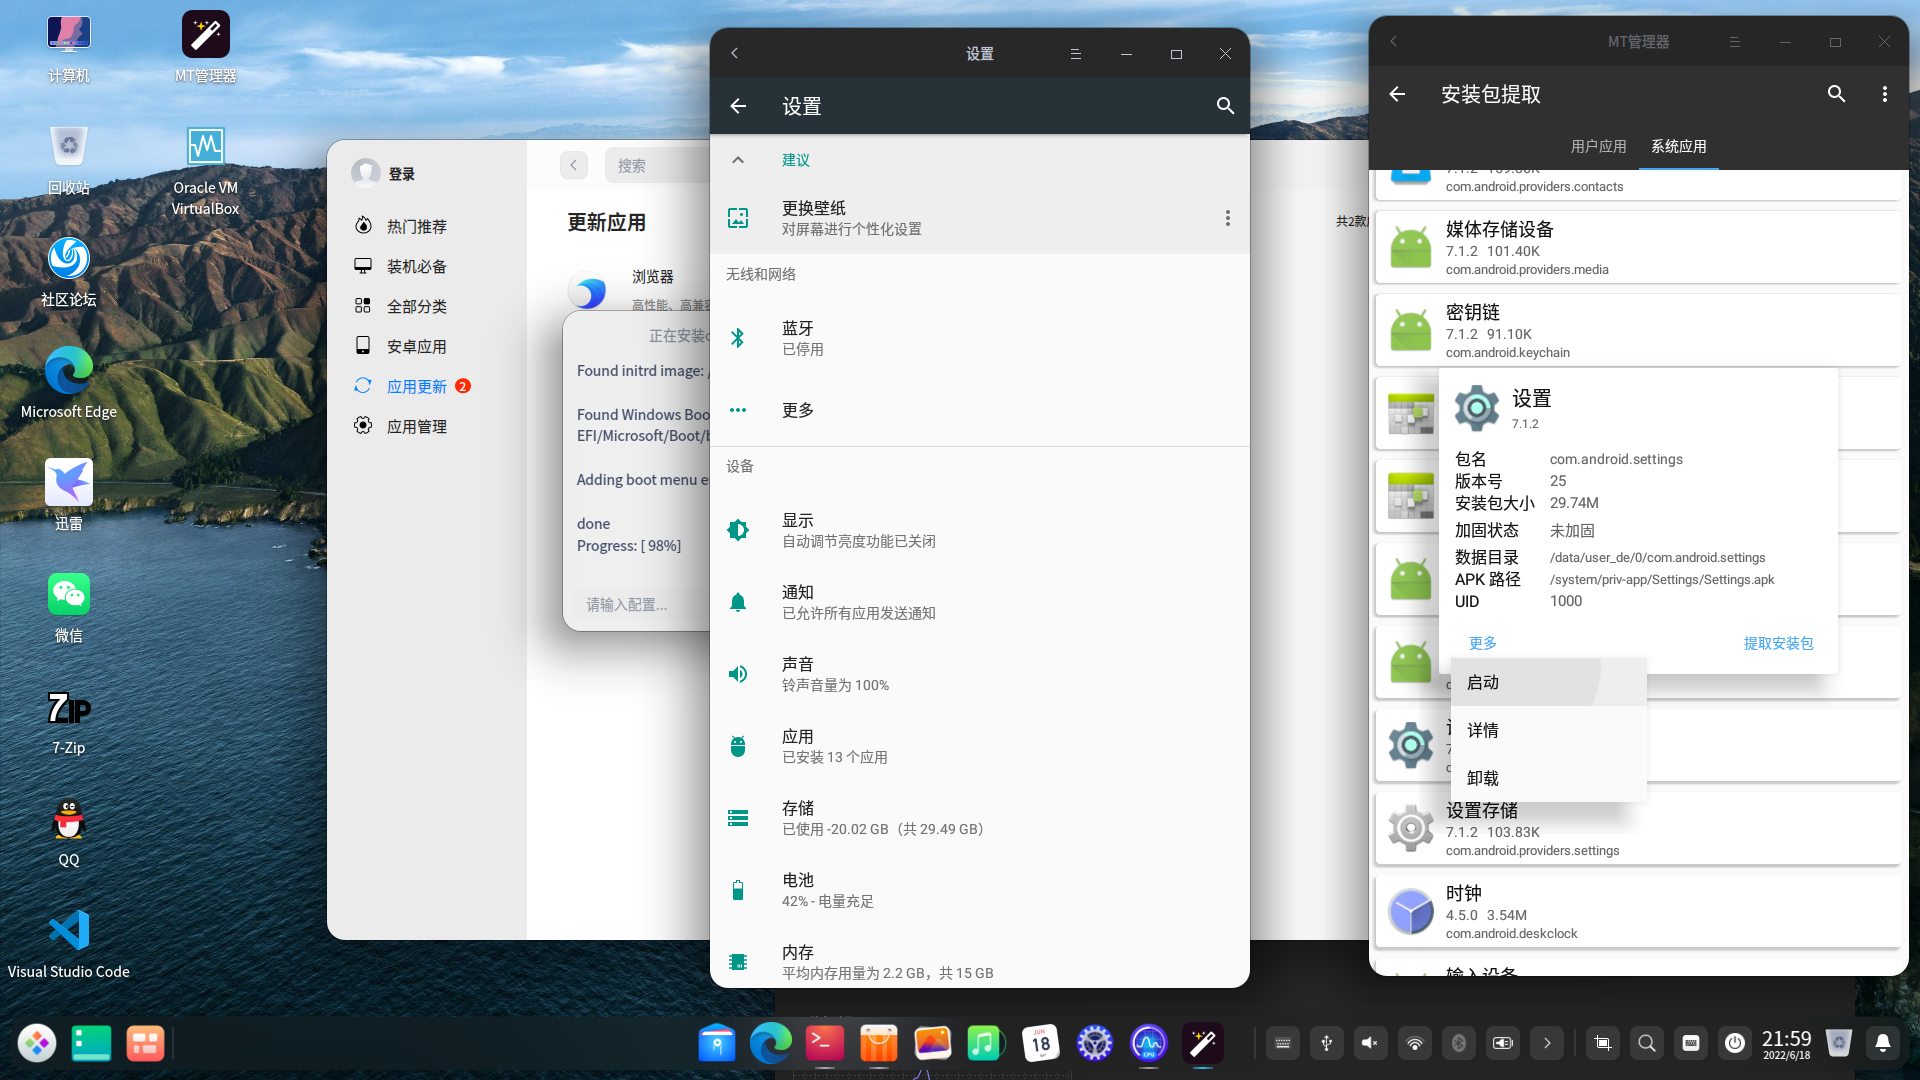The height and width of the screenshot is (1080, 1920).
Task: Launch Visual Studio Code from the desktop
Action: click(68, 930)
